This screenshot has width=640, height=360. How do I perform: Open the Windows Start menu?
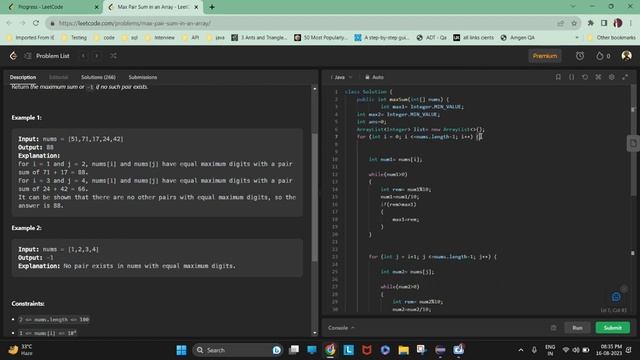click(181, 350)
